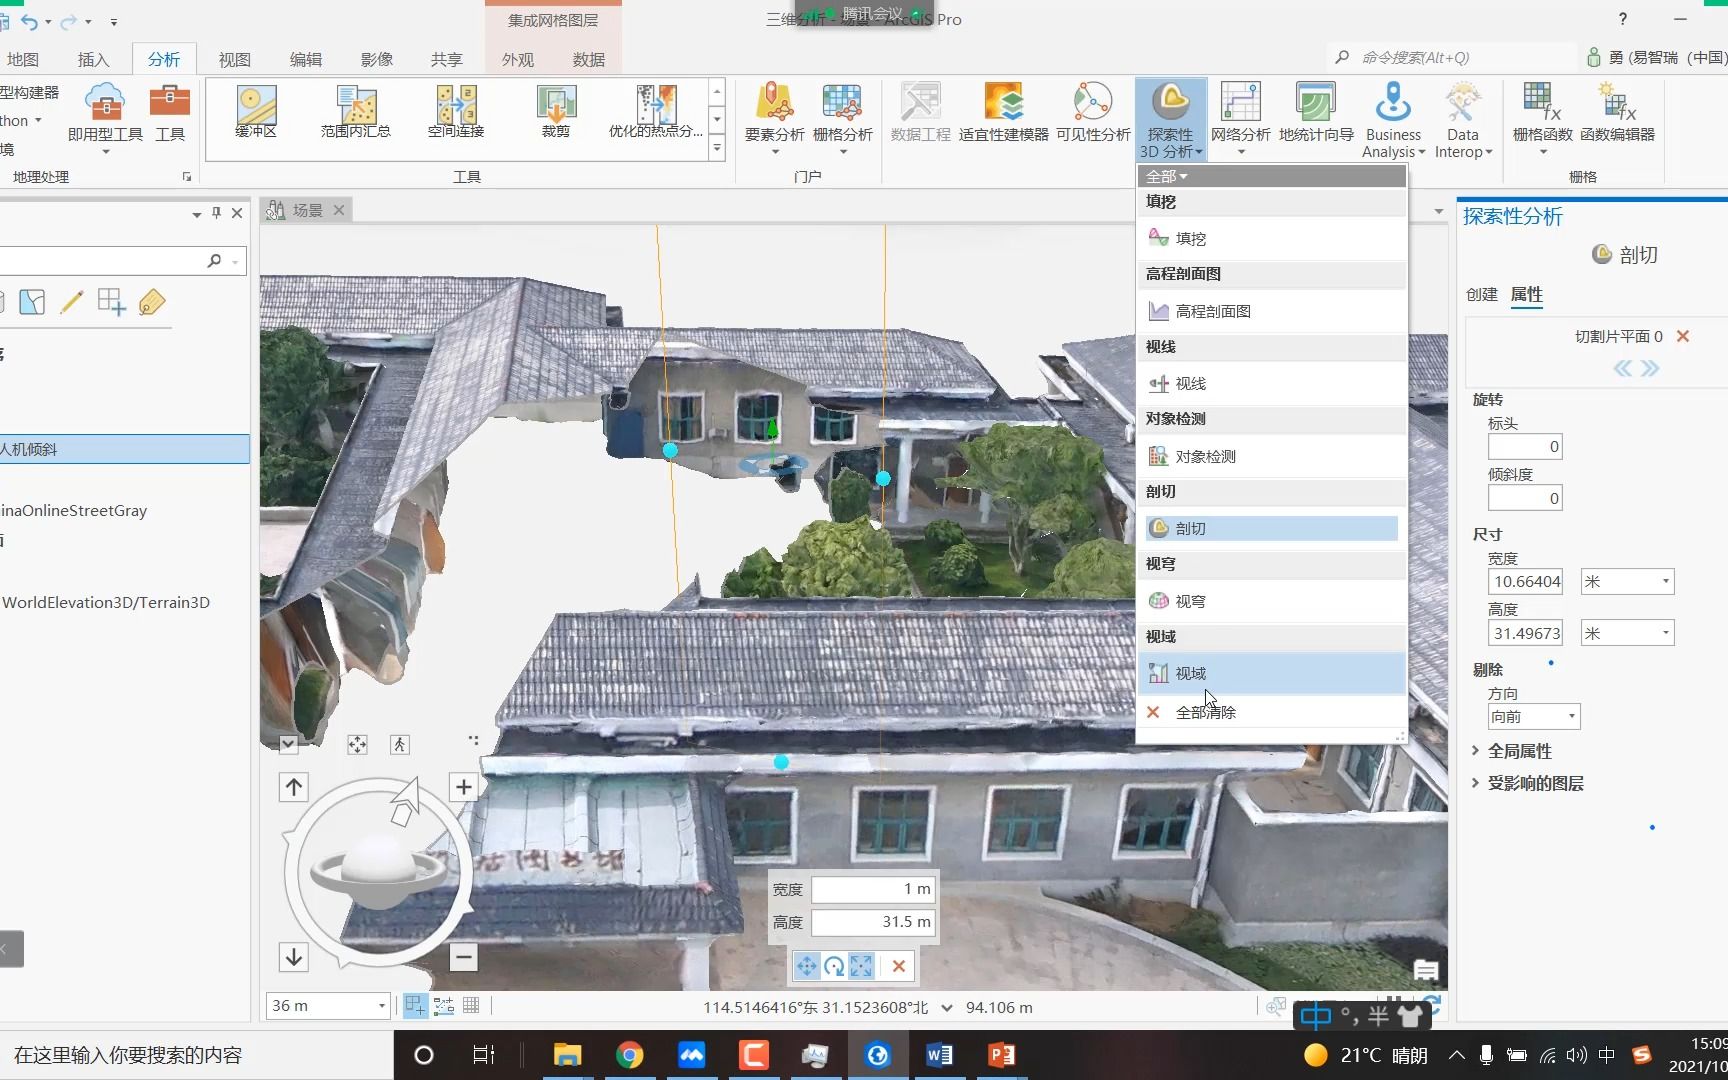Click the command search box (命令搜索)

point(1455,58)
